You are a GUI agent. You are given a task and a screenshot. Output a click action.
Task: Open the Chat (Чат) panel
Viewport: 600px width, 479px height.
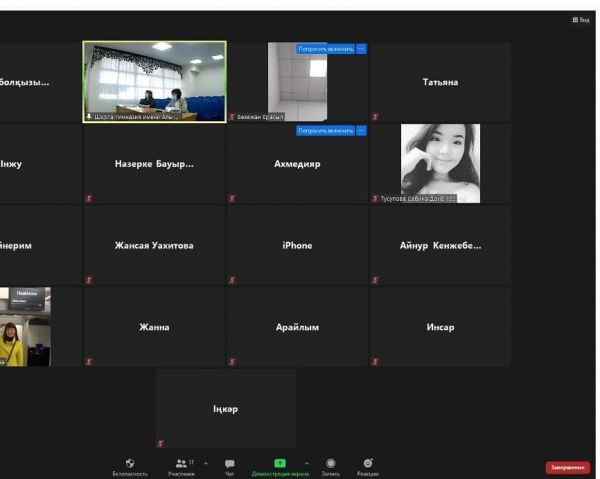(230, 464)
